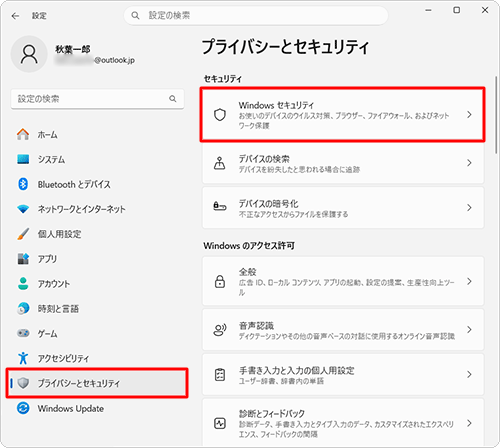This screenshot has height=448, width=500.
Task: Expand 全般 with its chevron
Action: point(469,282)
